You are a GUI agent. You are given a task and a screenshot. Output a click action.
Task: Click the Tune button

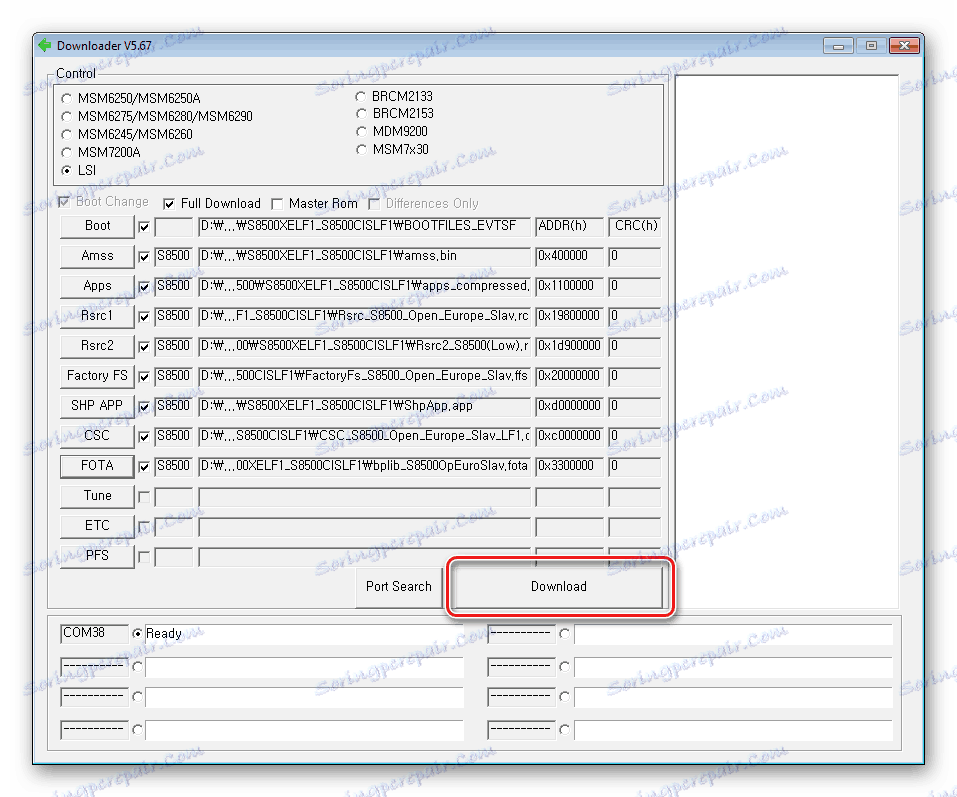(97, 496)
